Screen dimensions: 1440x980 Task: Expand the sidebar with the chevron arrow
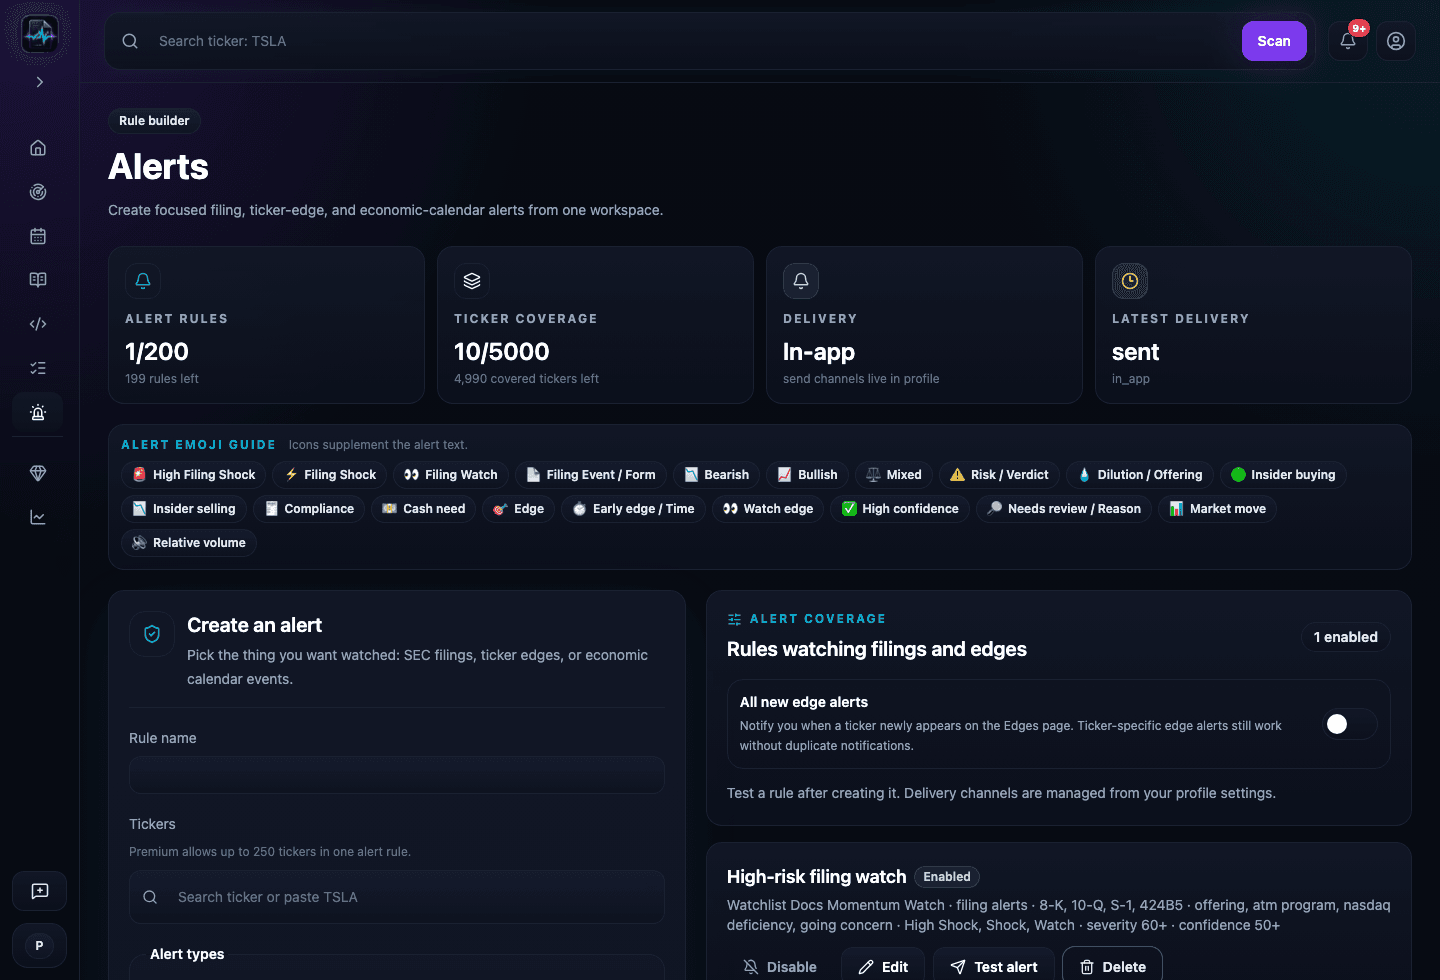tap(40, 82)
